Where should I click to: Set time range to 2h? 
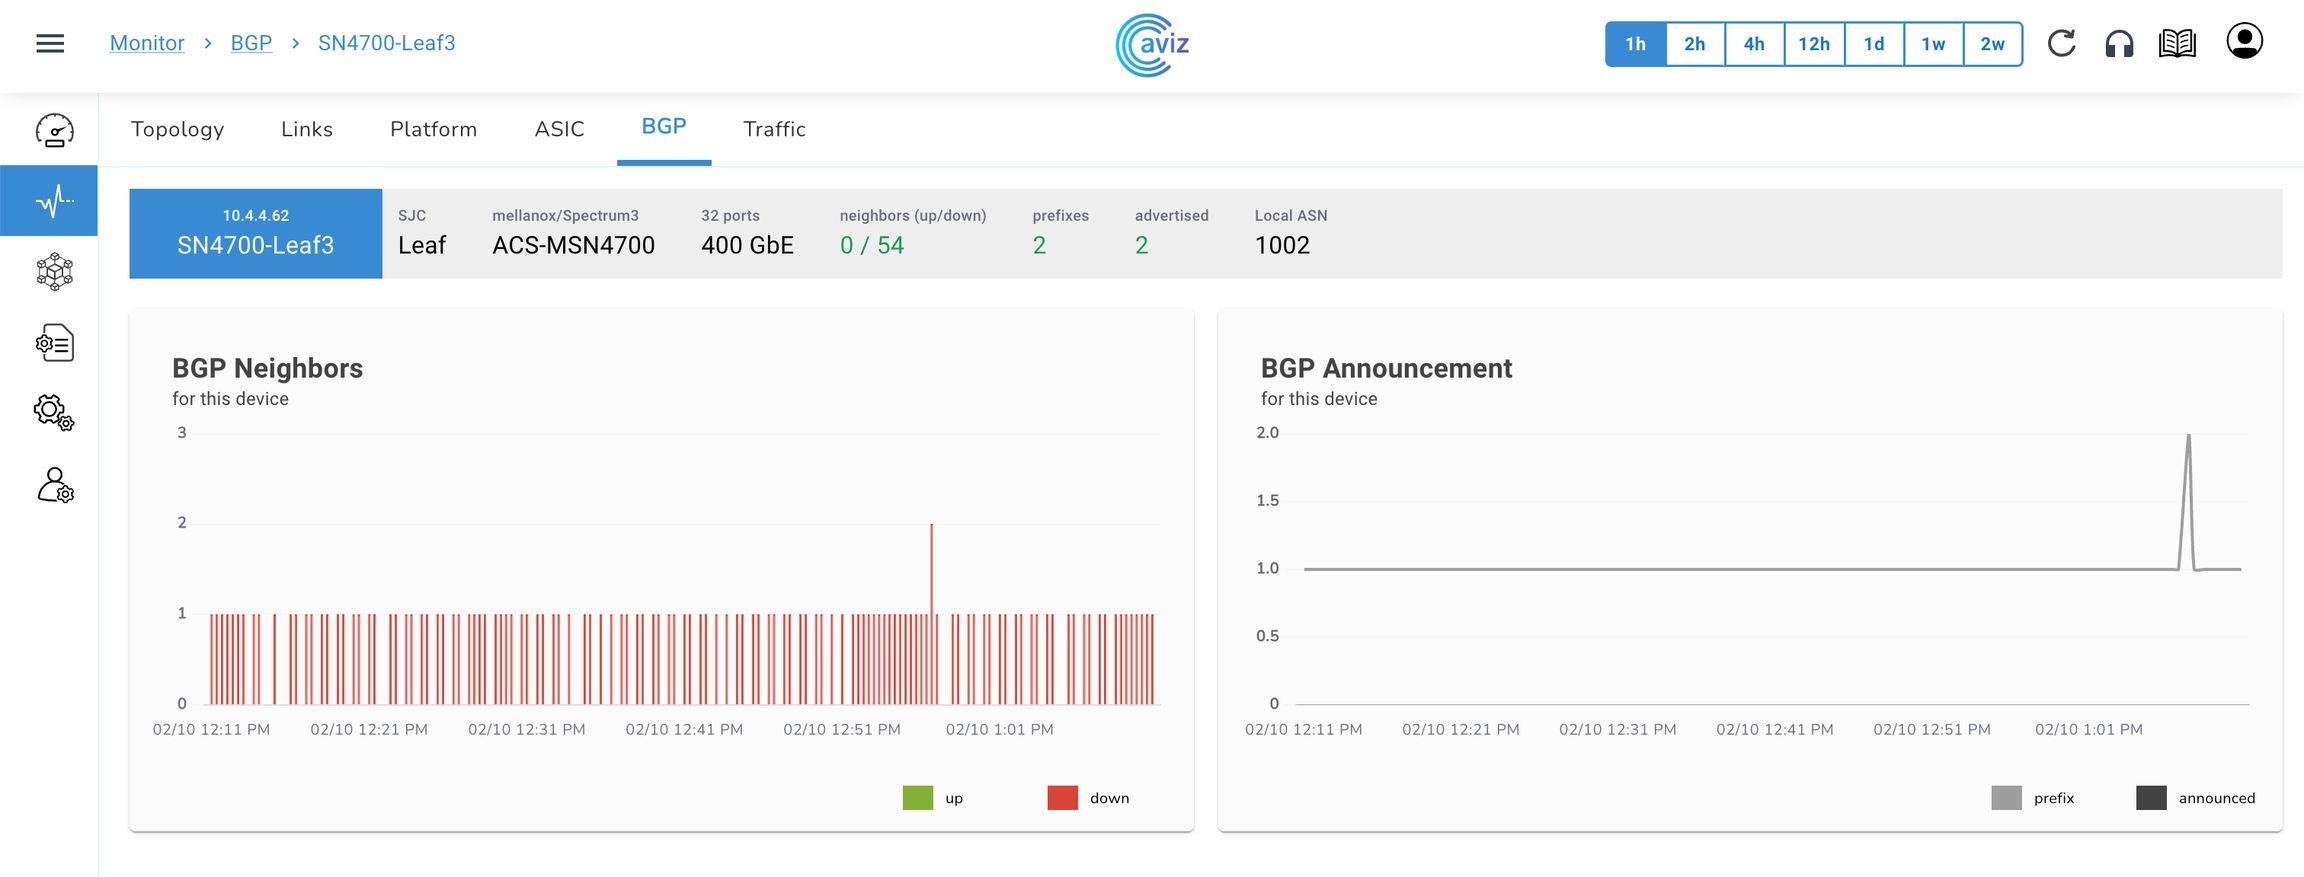[1694, 44]
